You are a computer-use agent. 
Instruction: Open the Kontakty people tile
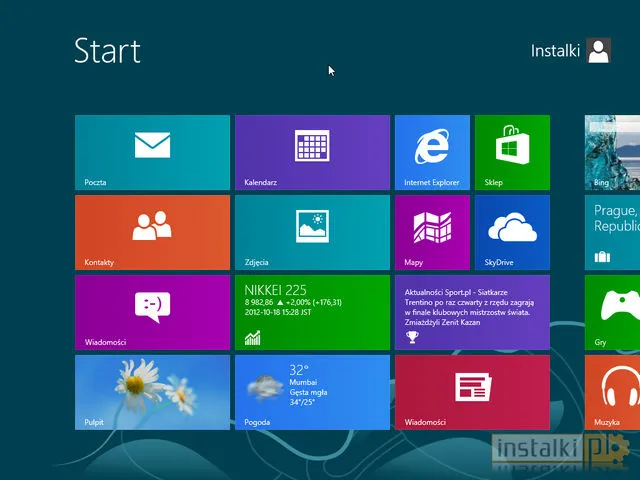coord(152,232)
